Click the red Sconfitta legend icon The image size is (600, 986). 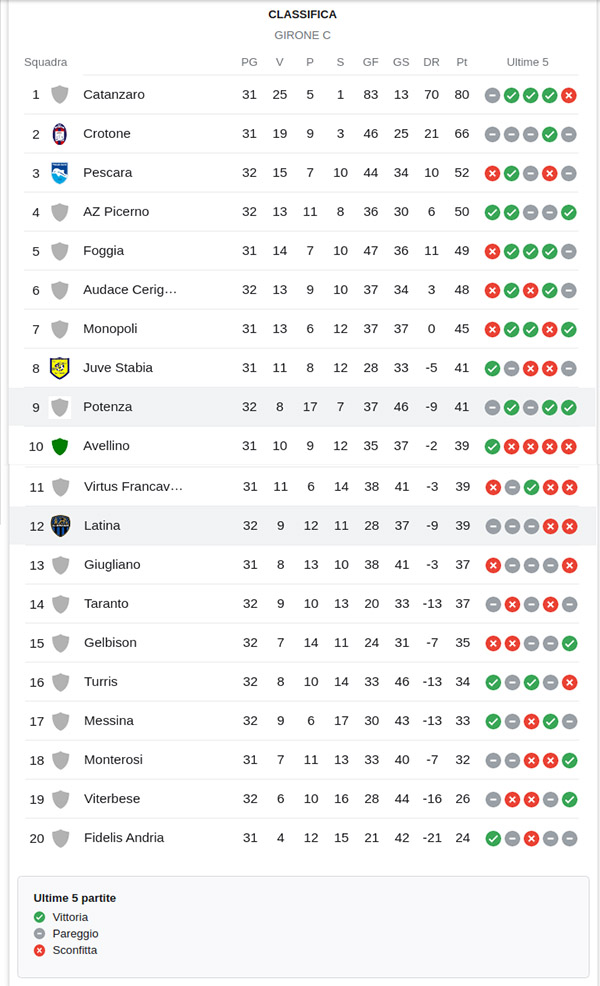click(39, 950)
